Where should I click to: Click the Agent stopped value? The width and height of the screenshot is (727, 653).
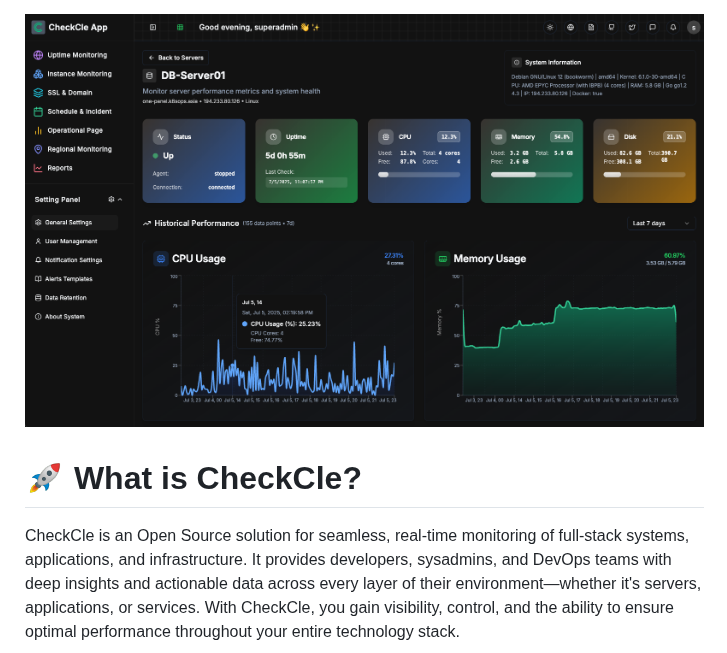[x=224, y=174]
